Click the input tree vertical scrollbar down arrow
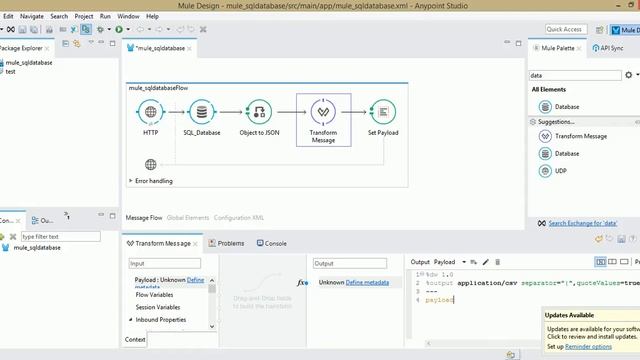 tap(212, 326)
